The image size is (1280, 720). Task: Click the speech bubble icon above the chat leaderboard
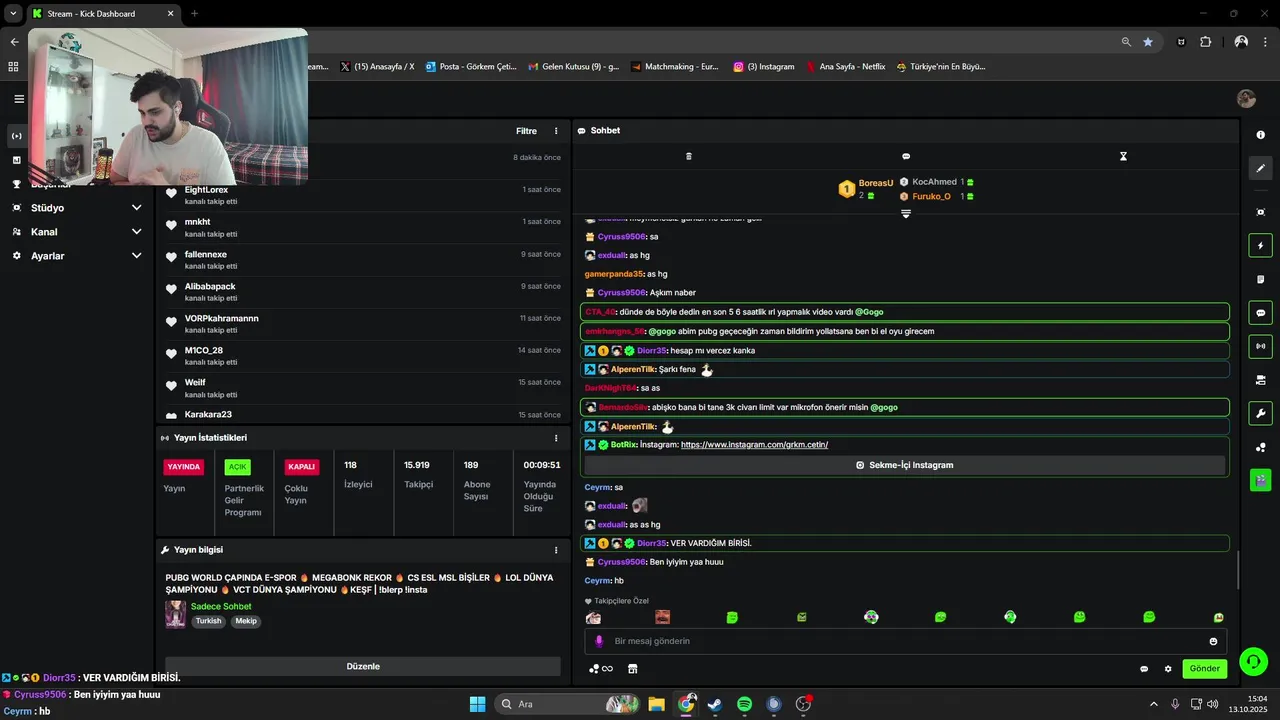(906, 156)
